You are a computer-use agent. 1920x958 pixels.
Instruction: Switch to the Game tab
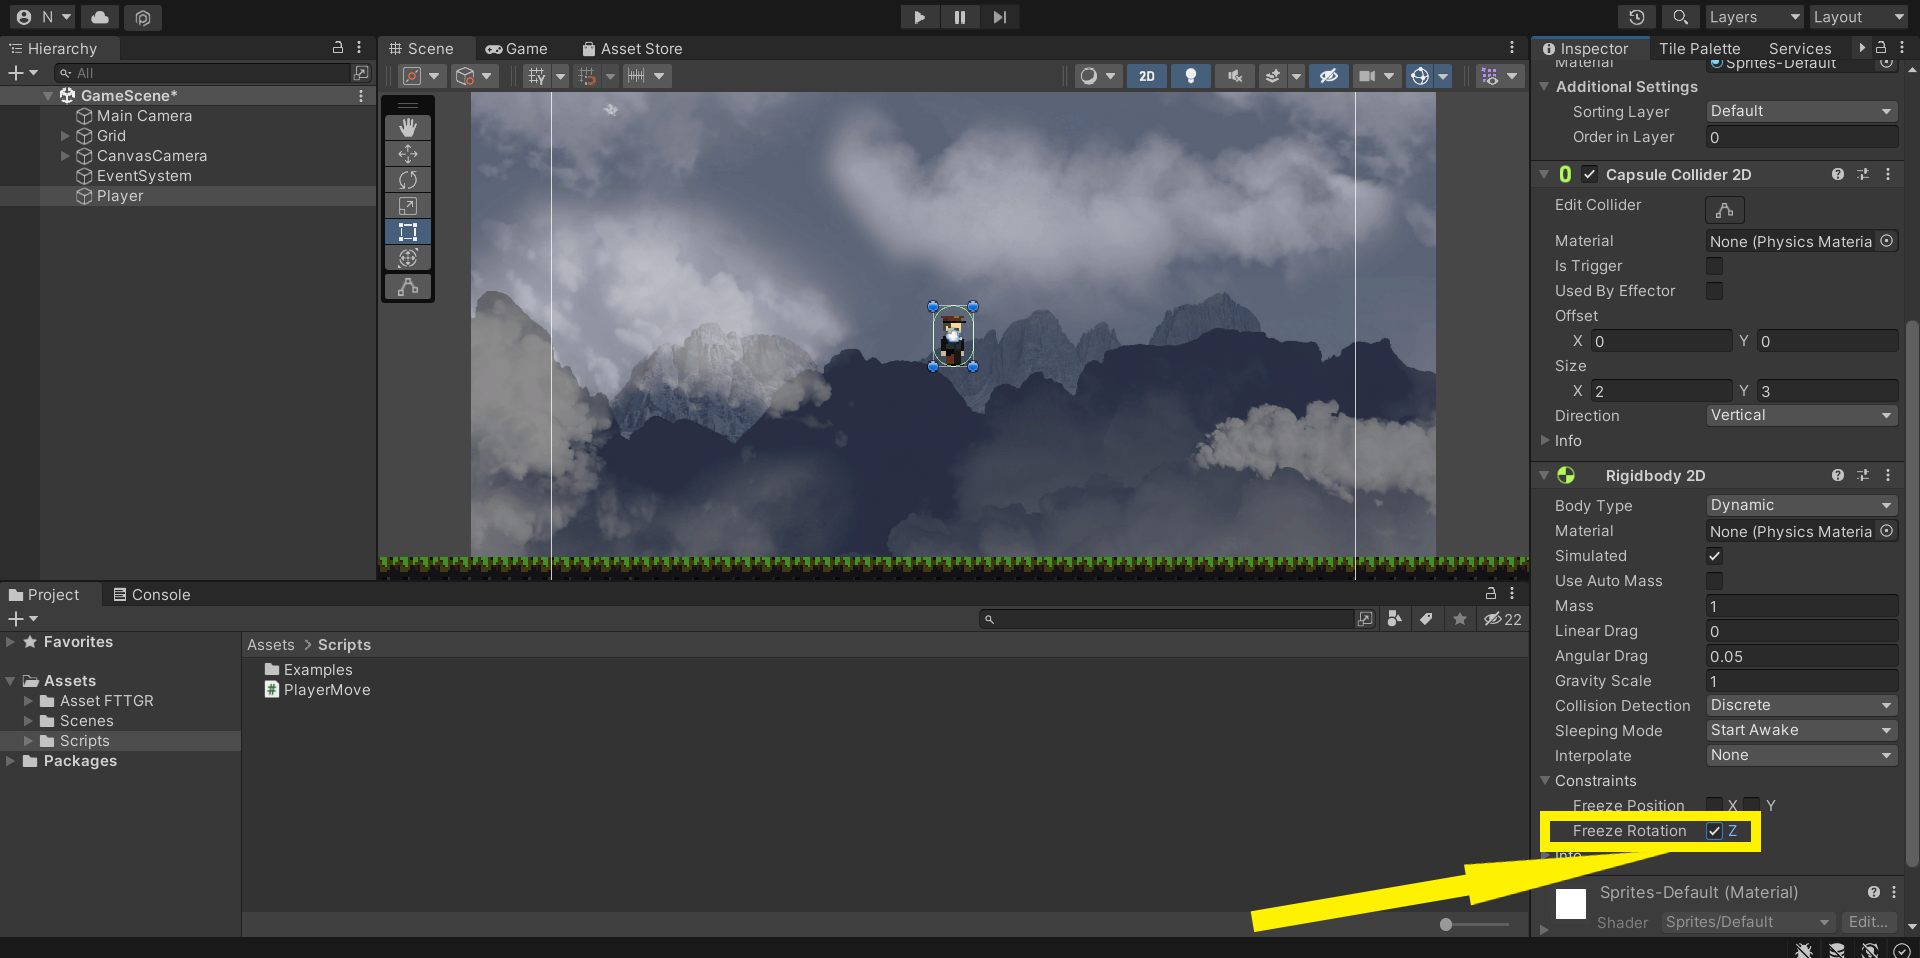pos(516,49)
